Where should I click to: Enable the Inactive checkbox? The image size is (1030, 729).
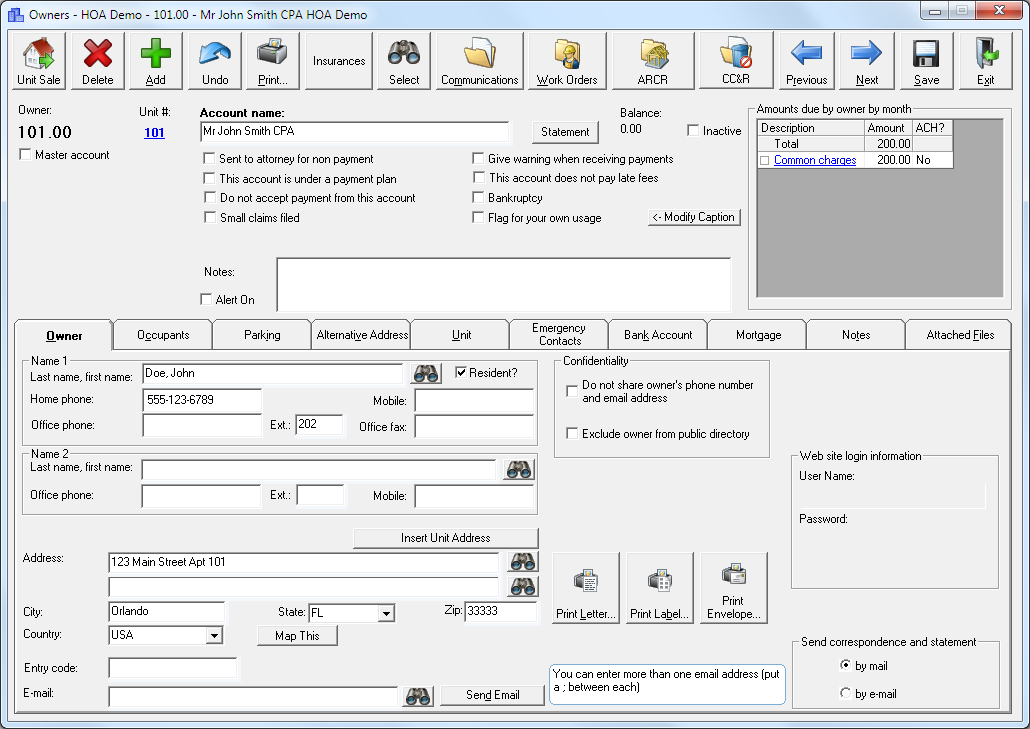click(693, 130)
